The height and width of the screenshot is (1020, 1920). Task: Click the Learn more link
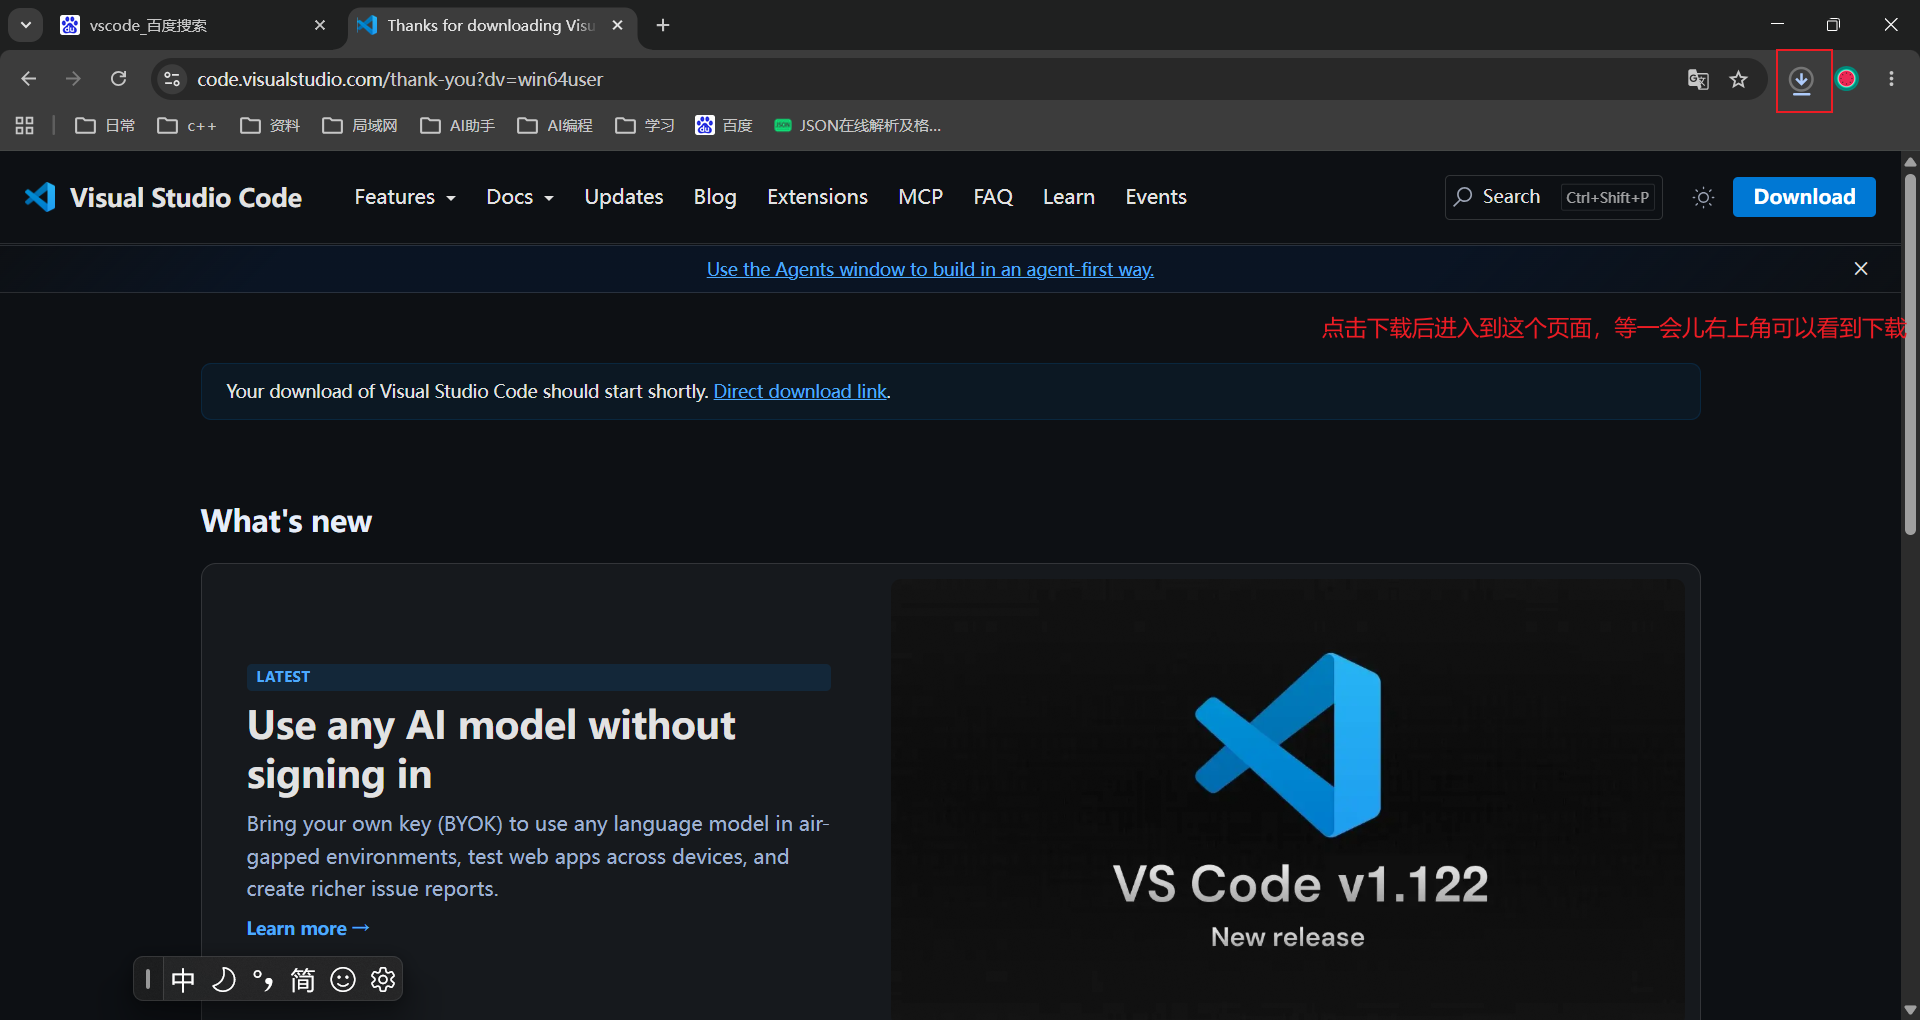pyautogui.click(x=308, y=928)
